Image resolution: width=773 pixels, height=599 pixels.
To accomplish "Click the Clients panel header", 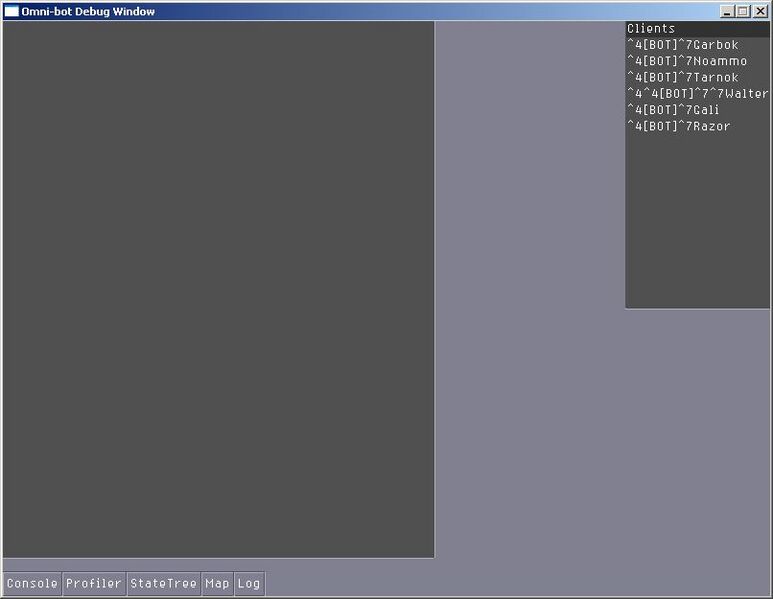I will tap(697, 29).
